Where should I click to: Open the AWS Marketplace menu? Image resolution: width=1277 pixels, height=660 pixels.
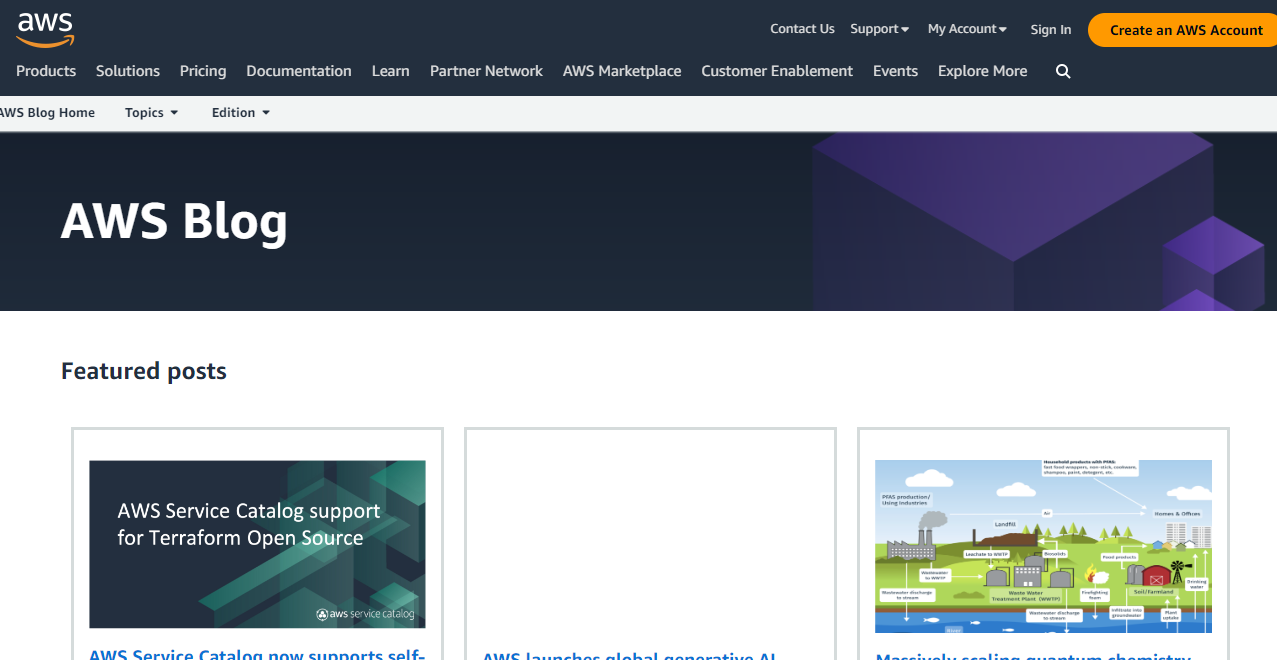pos(622,71)
